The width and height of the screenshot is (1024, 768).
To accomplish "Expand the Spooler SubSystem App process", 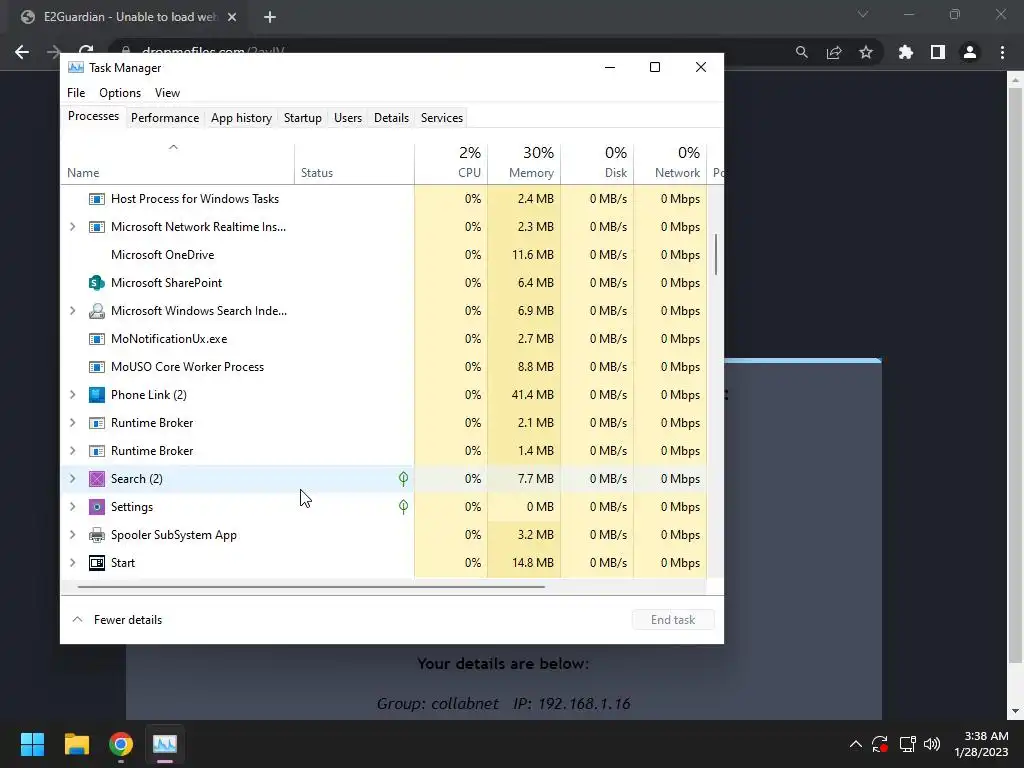I will pos(72,535).
